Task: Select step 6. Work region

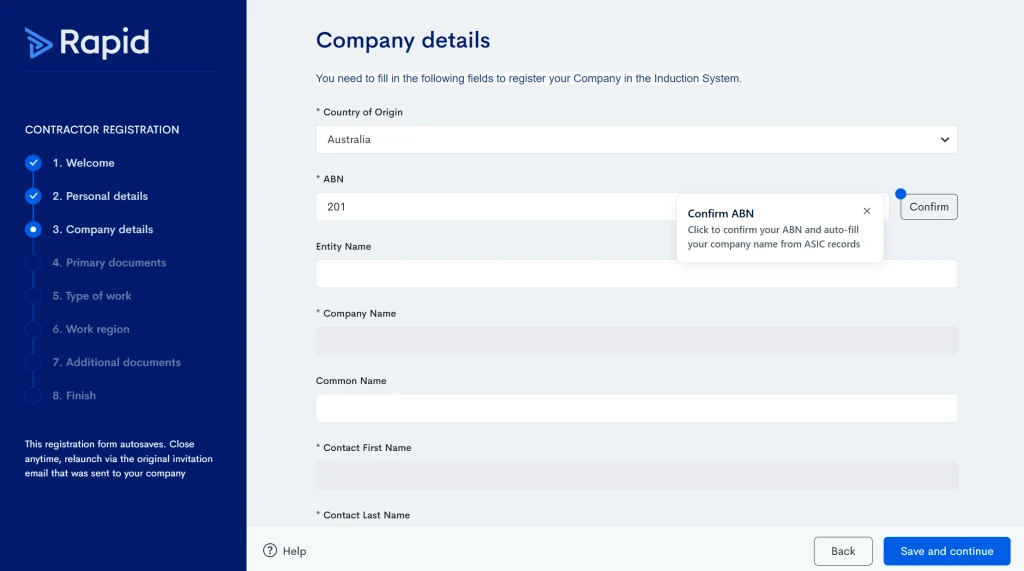Action: [x=91, y=329]
